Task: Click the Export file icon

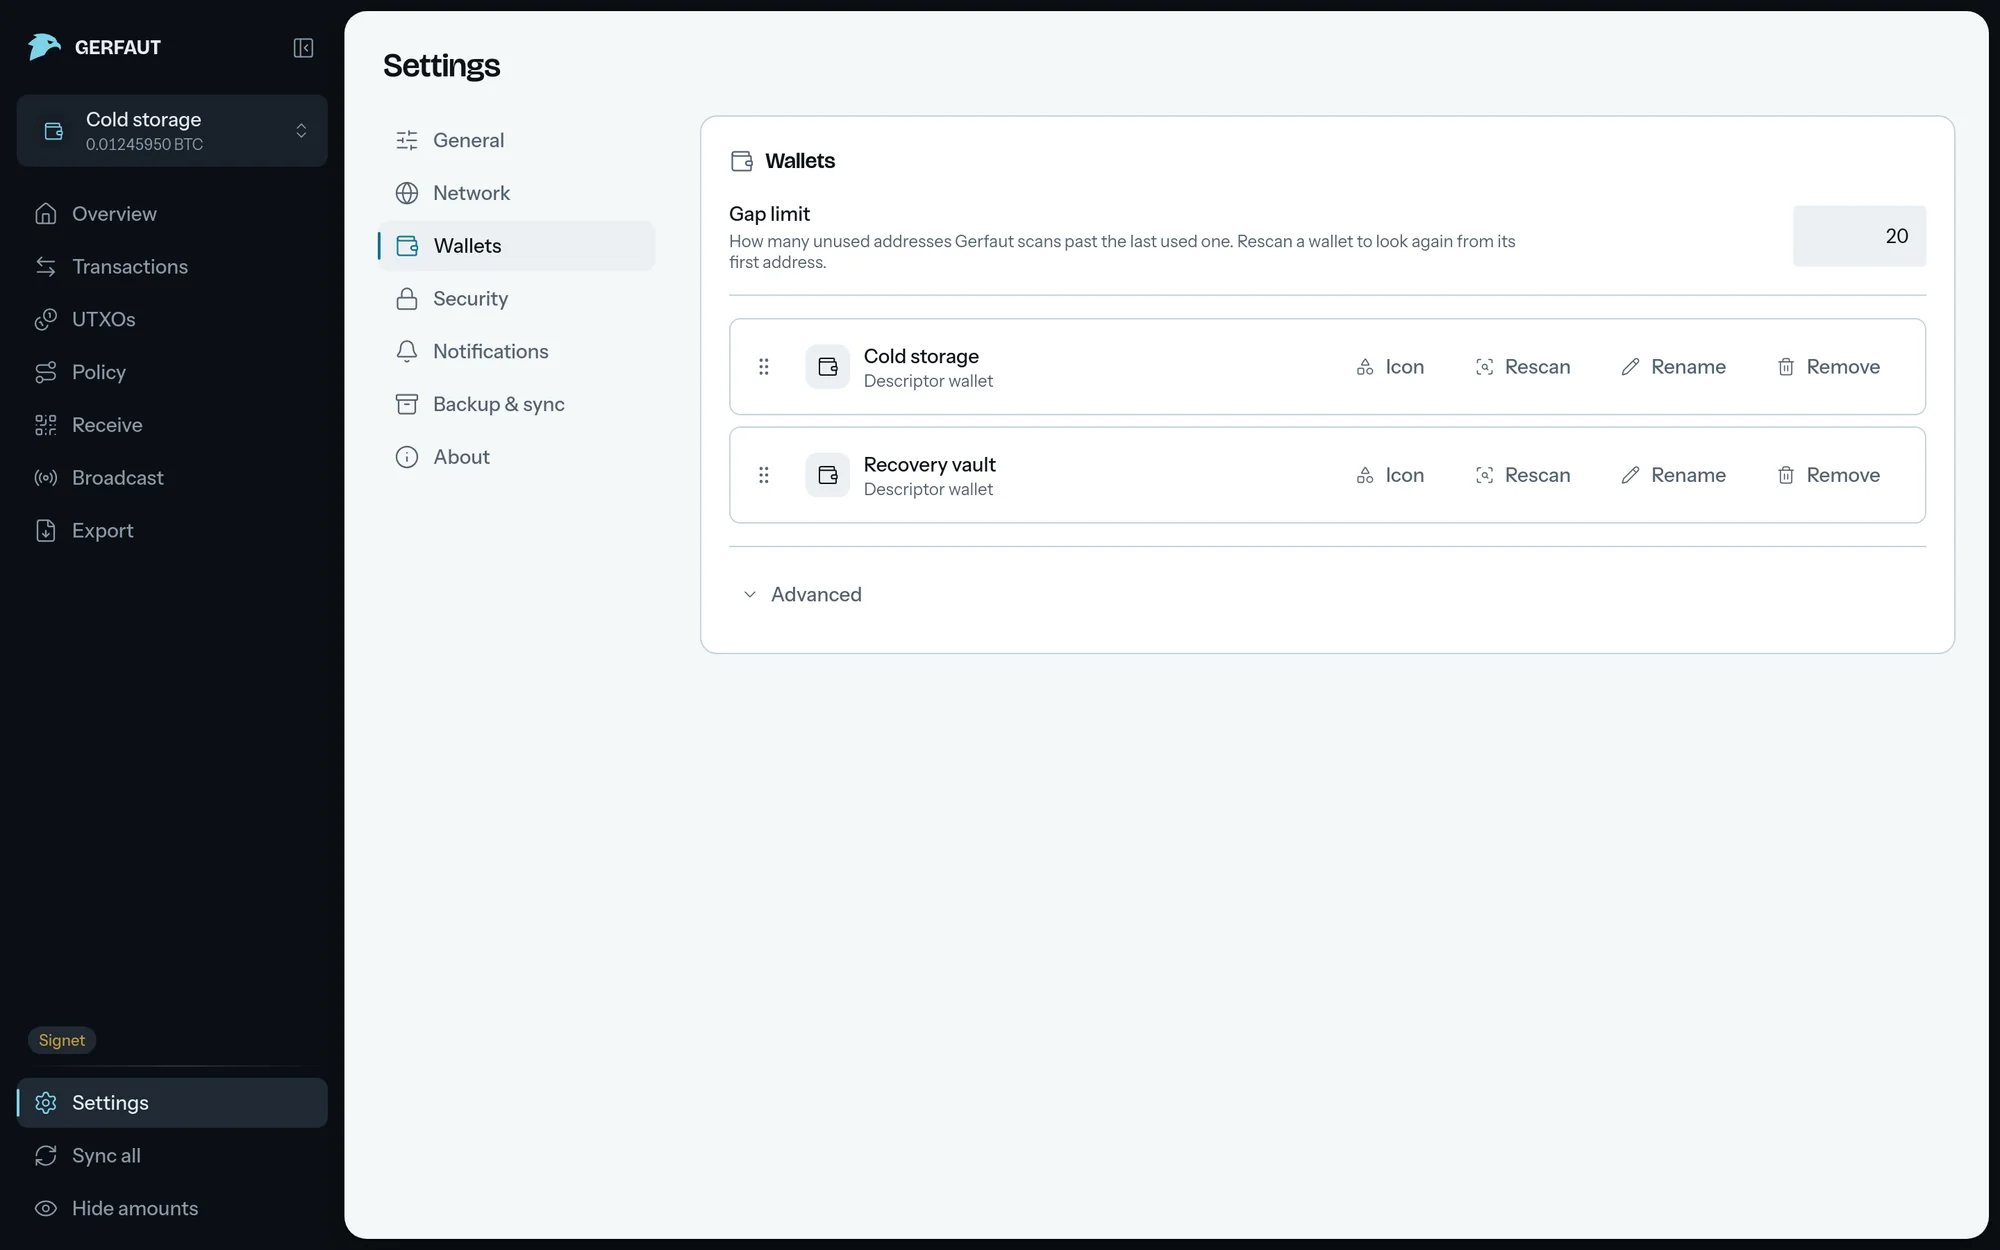Action: (46, 531)
